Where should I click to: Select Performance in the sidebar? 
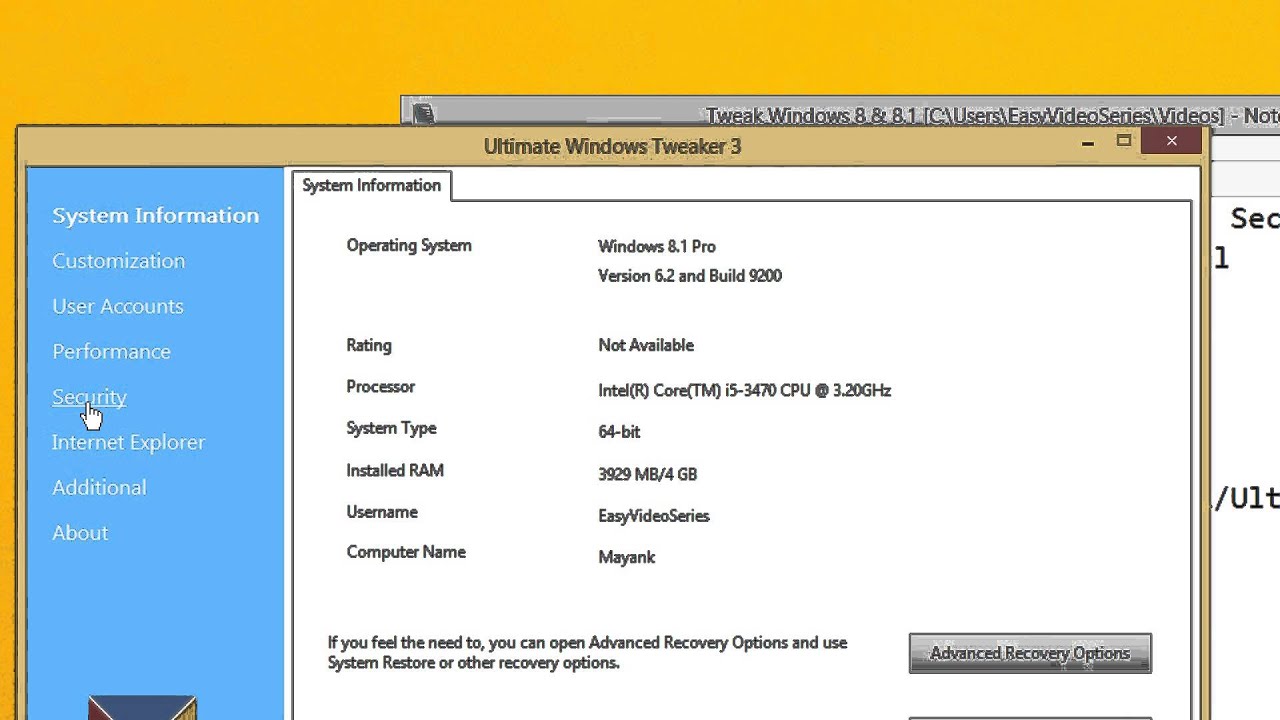pyautogui.click(x=111, y=352)
